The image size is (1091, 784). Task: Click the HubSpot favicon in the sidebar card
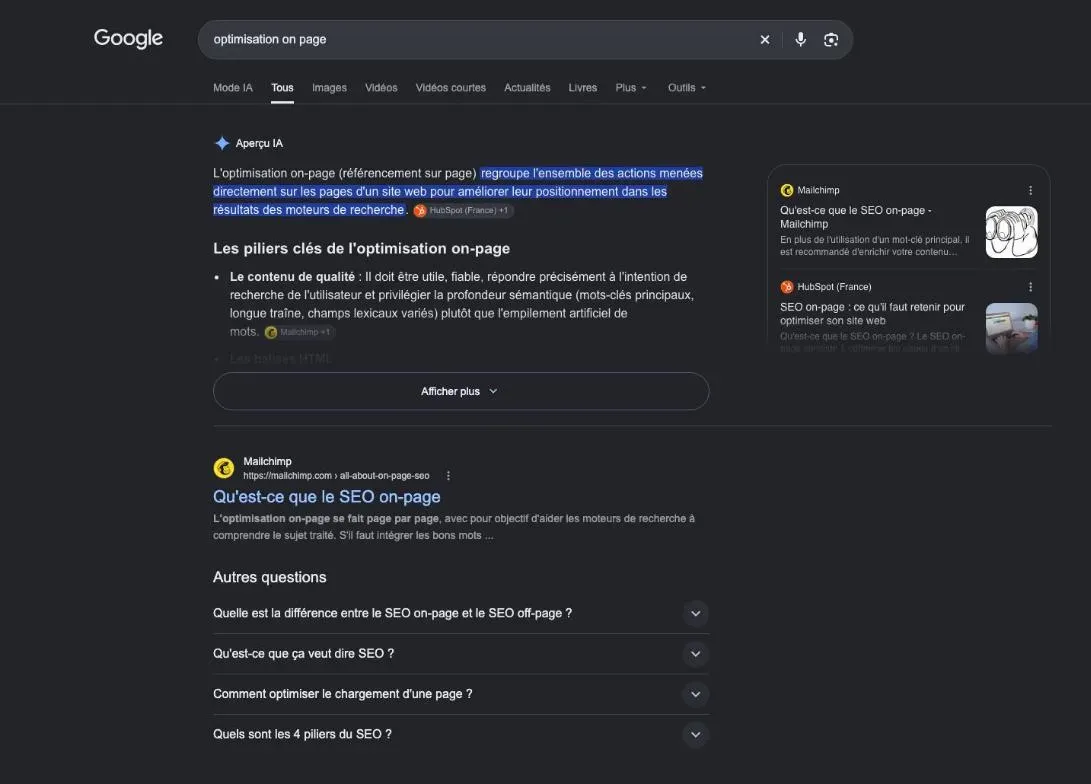point(786,287)
